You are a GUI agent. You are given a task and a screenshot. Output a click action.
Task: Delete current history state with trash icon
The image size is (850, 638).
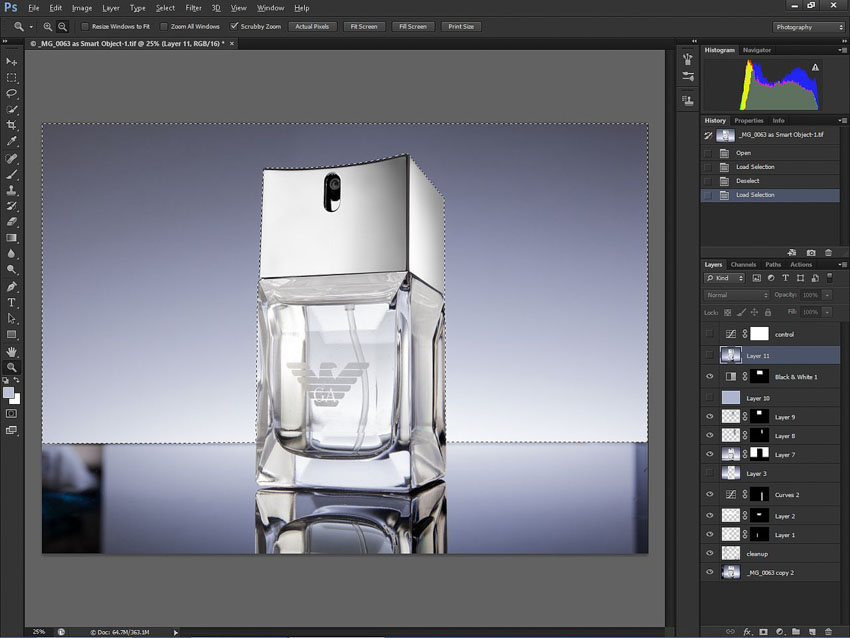pyautogui.click(x=828, y=253)
